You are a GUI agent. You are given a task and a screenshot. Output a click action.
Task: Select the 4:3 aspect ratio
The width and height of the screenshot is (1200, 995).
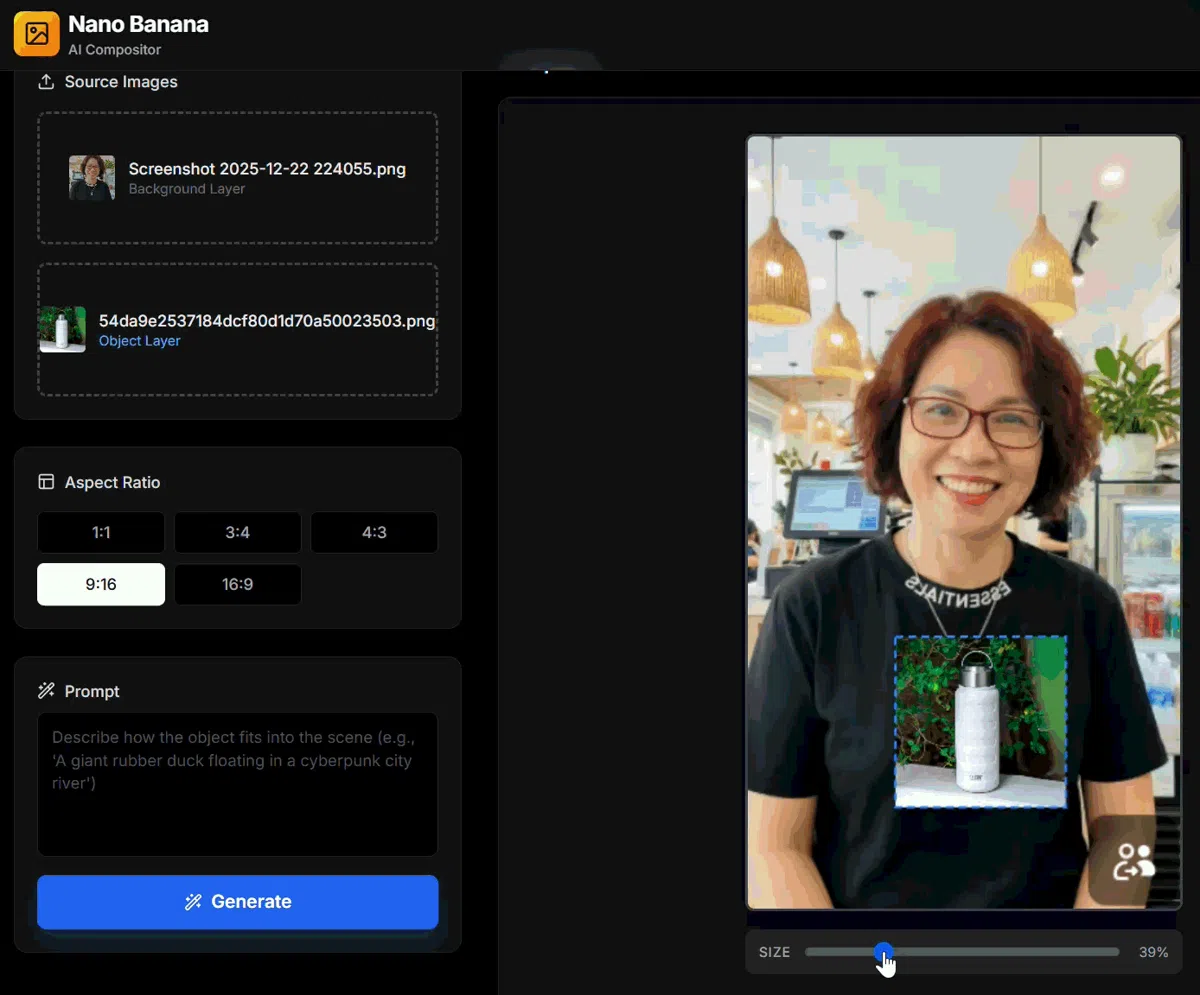(374, 532)
